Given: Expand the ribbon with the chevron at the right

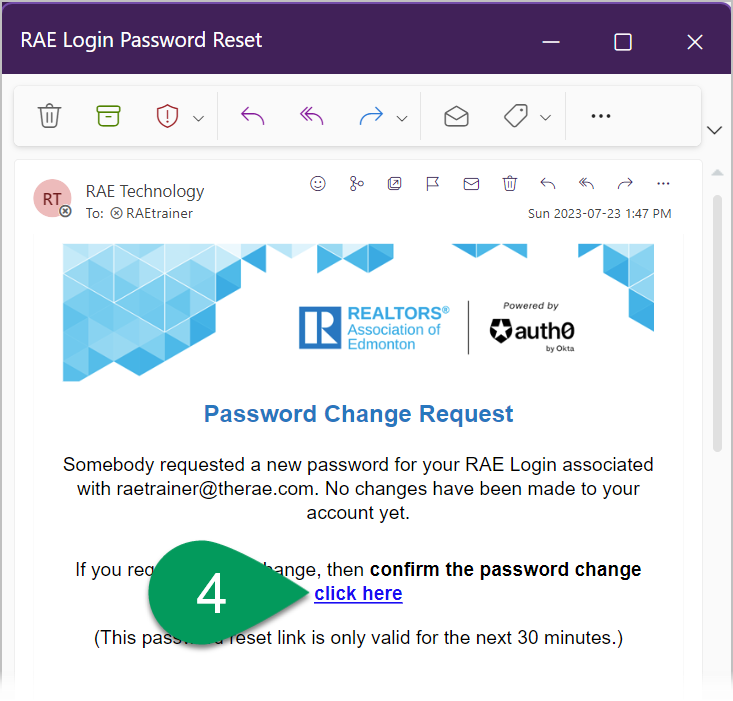Looking at the screenshot, I should (715, 130).
